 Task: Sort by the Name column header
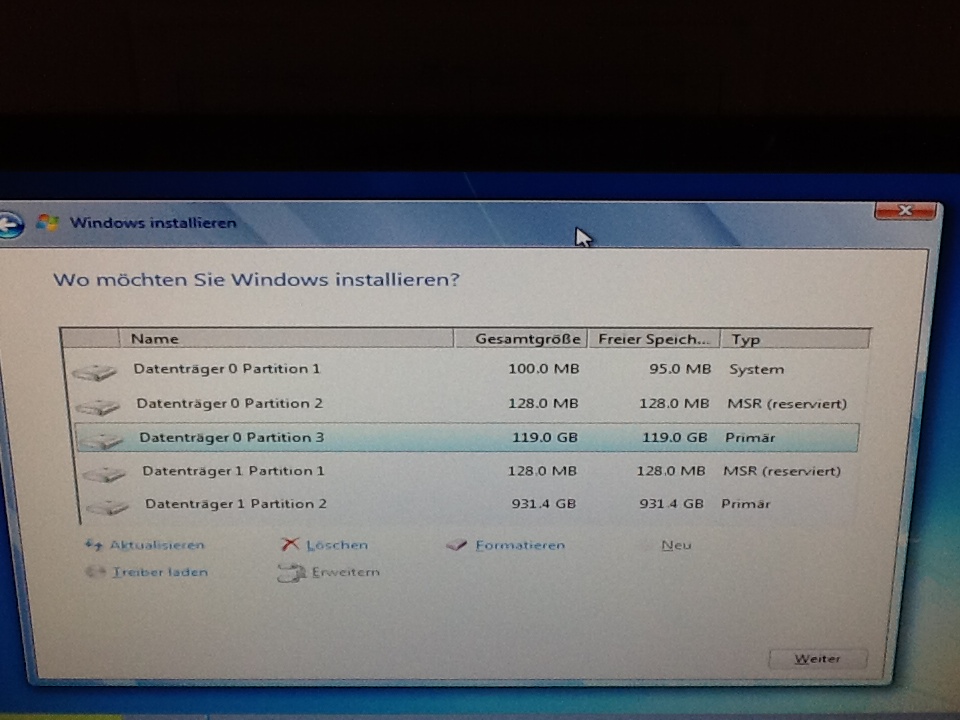point(286,339)
